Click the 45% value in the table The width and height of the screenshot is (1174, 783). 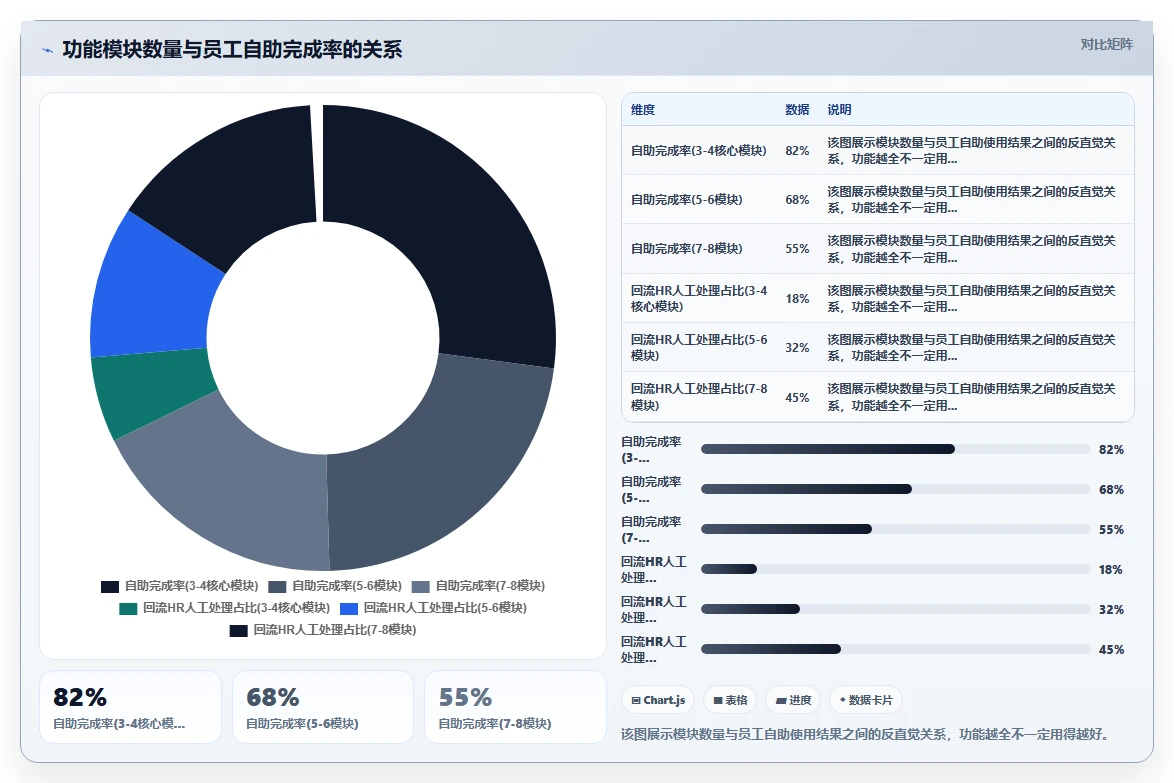pos(797,397)
